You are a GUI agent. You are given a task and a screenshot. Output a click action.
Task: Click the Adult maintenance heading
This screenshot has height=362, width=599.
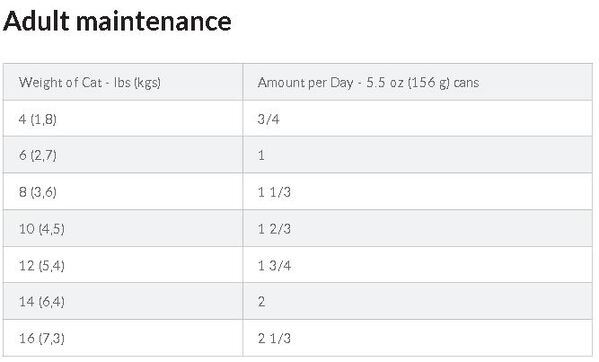point(117,21)
